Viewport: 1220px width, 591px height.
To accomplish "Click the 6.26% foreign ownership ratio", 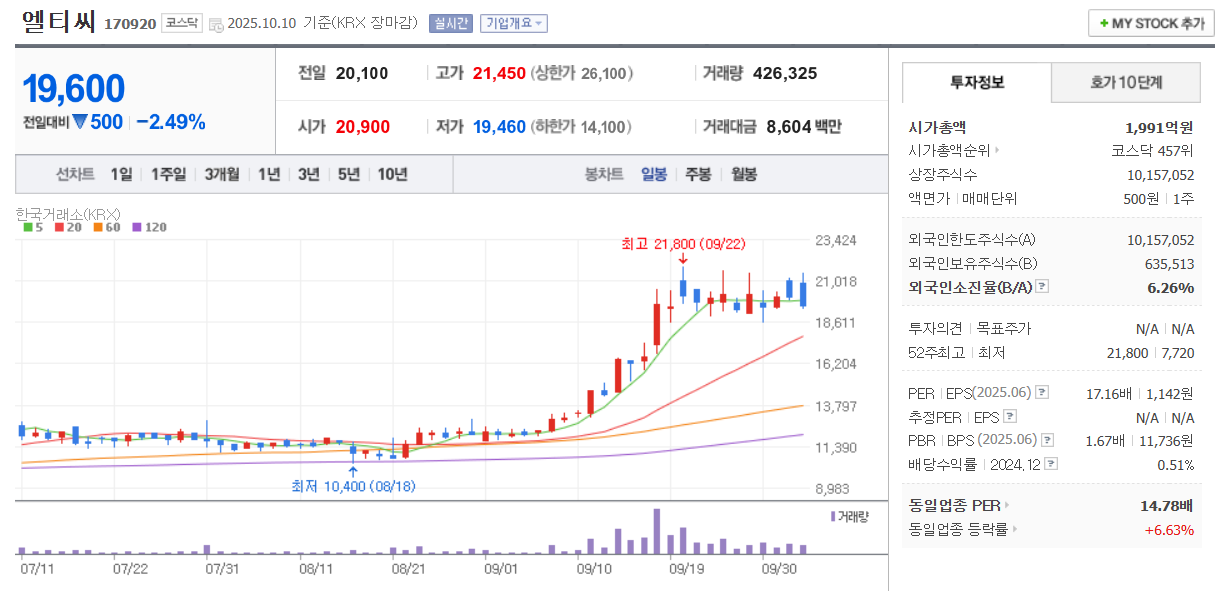I will pos(1171,287).
